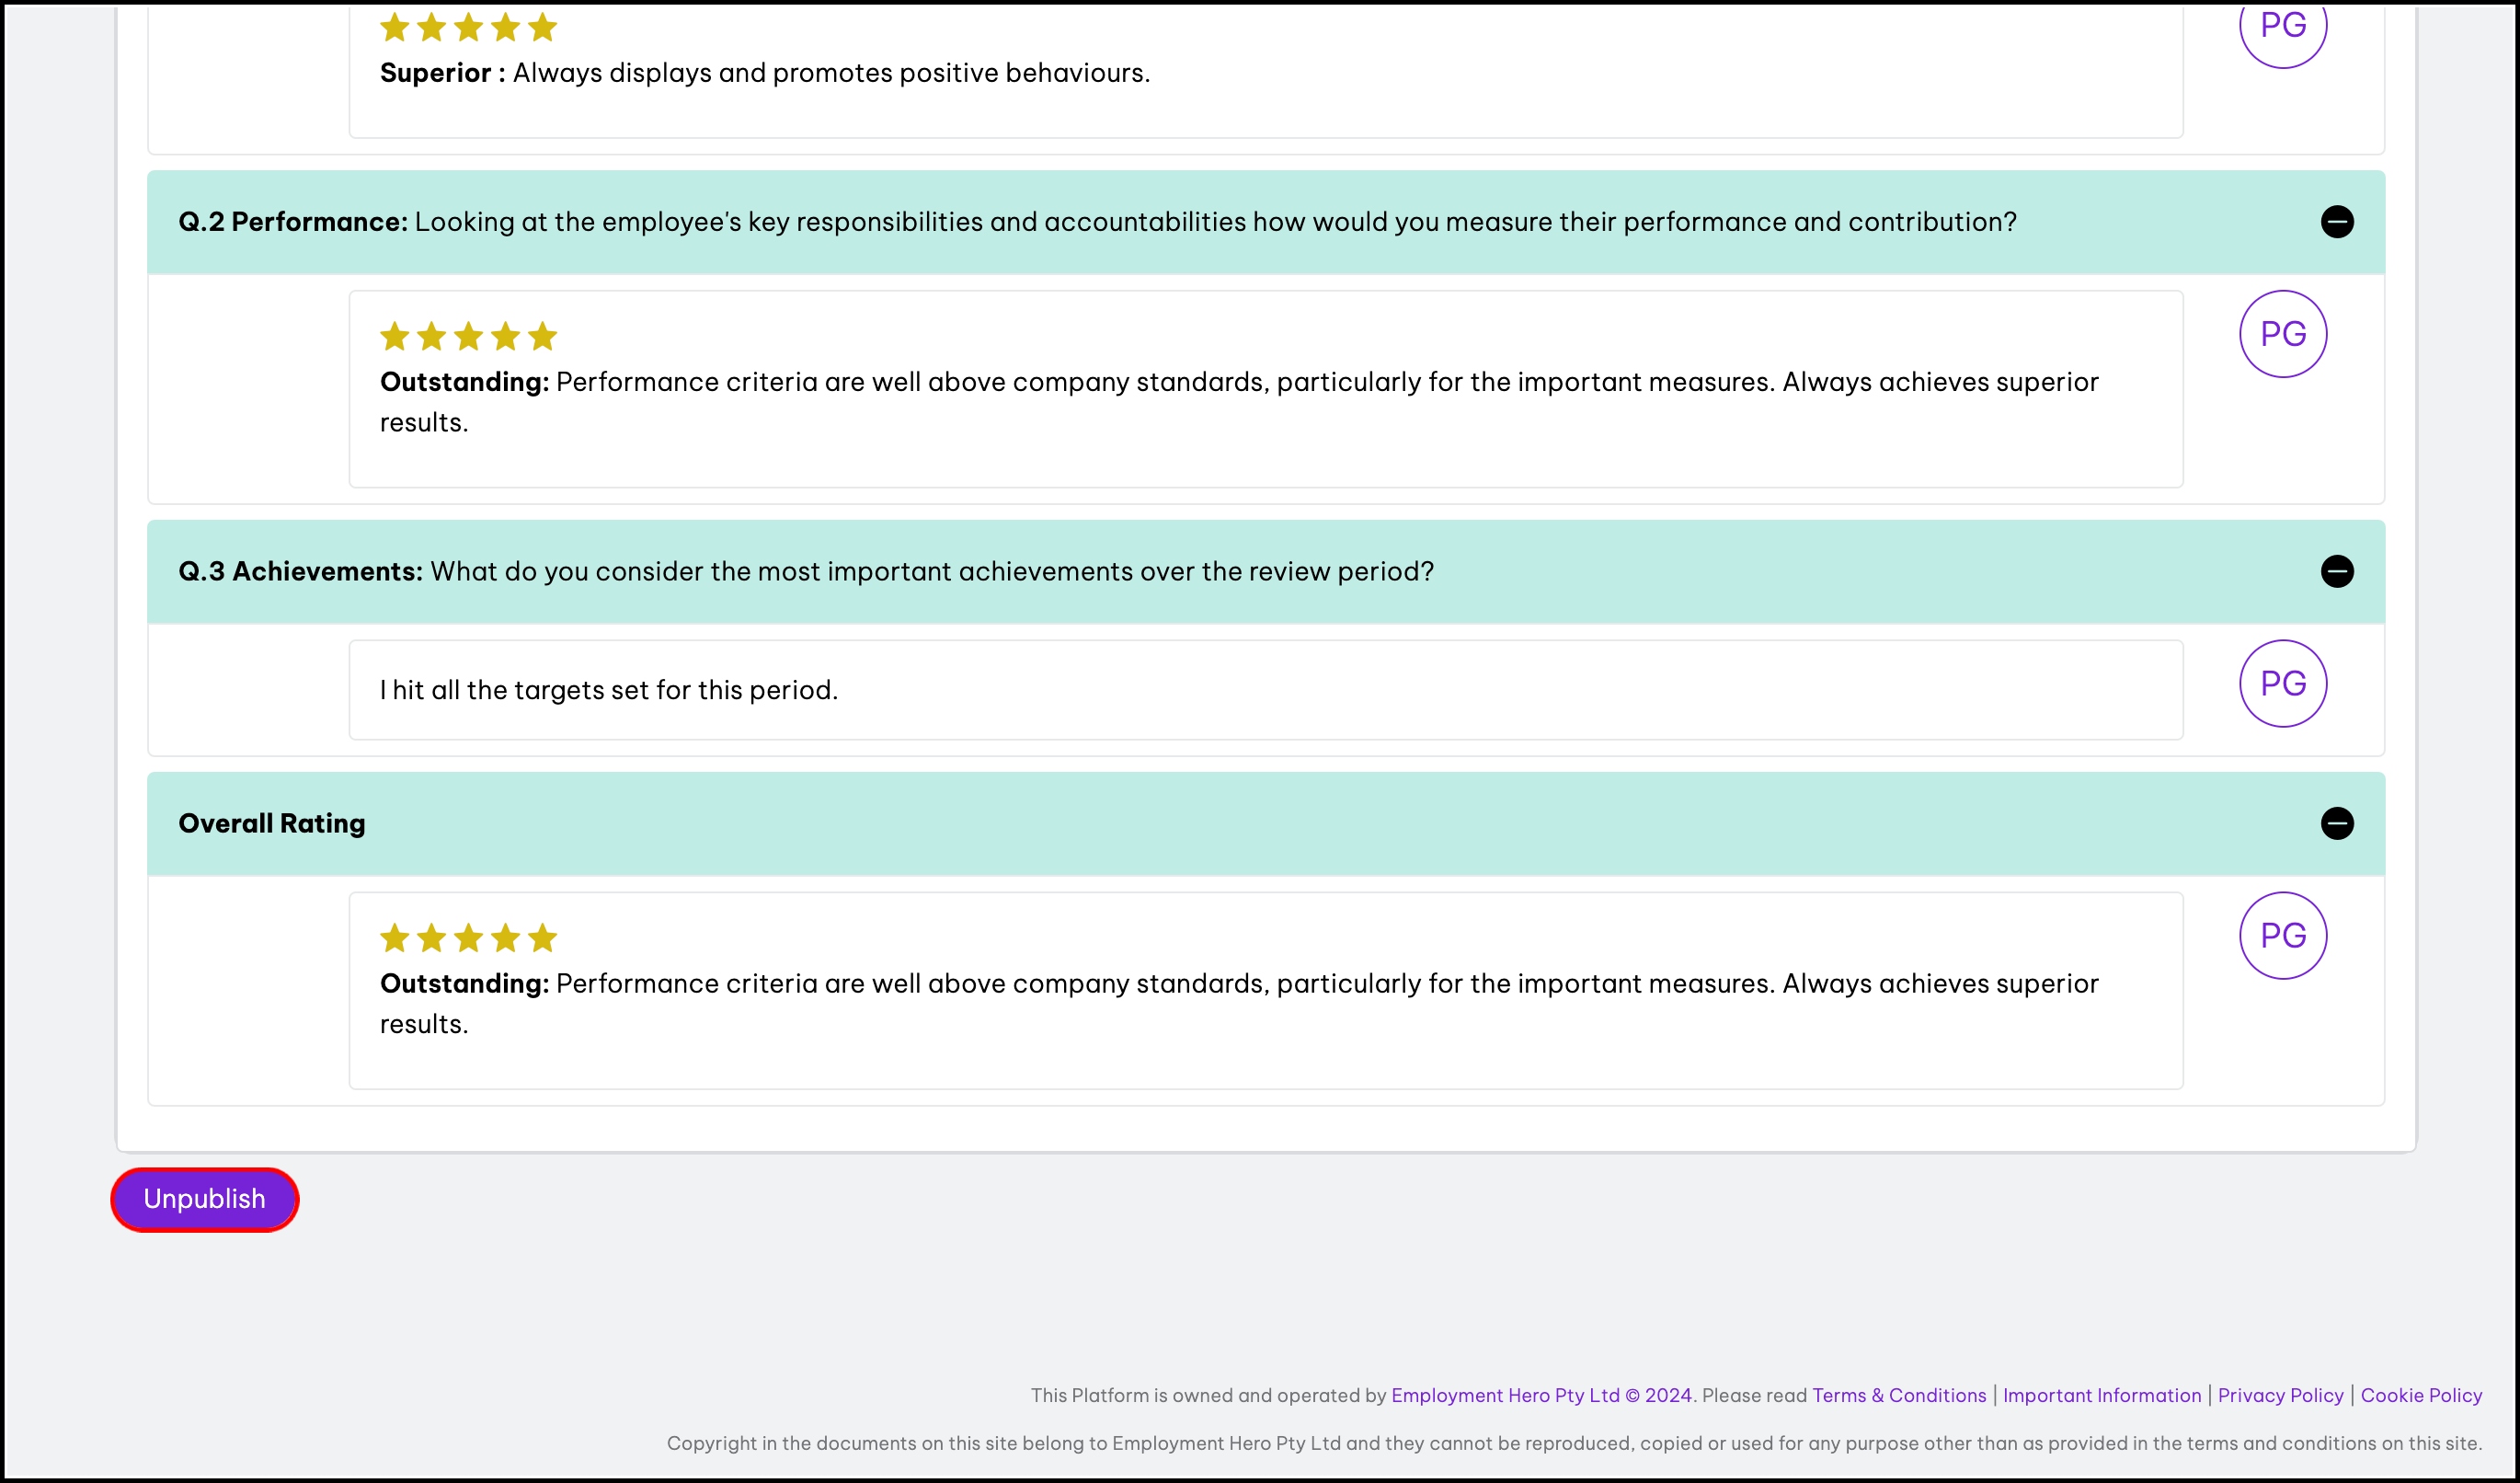This screenshot has width=2520, height=1483.
Task: Click star rating above Superior text
Action: click(x=468, y=28)
